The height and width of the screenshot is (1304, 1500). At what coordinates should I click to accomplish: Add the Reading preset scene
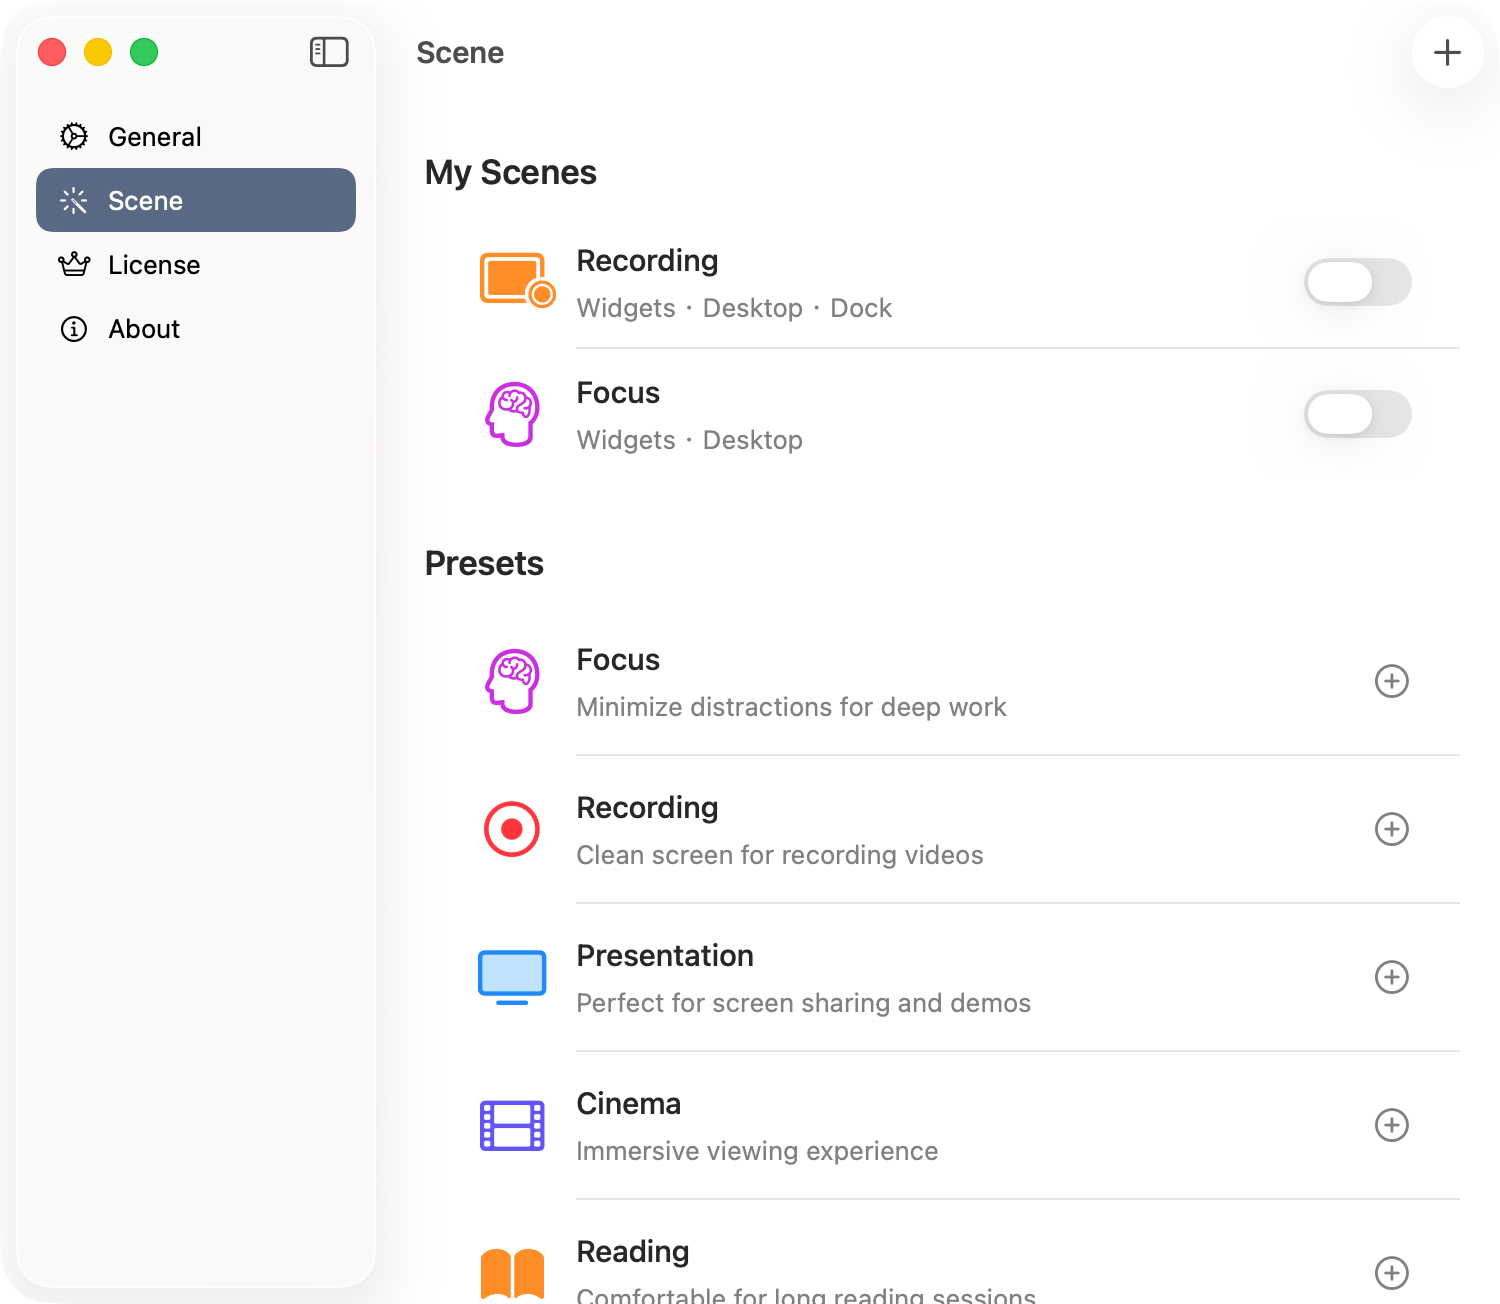[1391, 1272]
